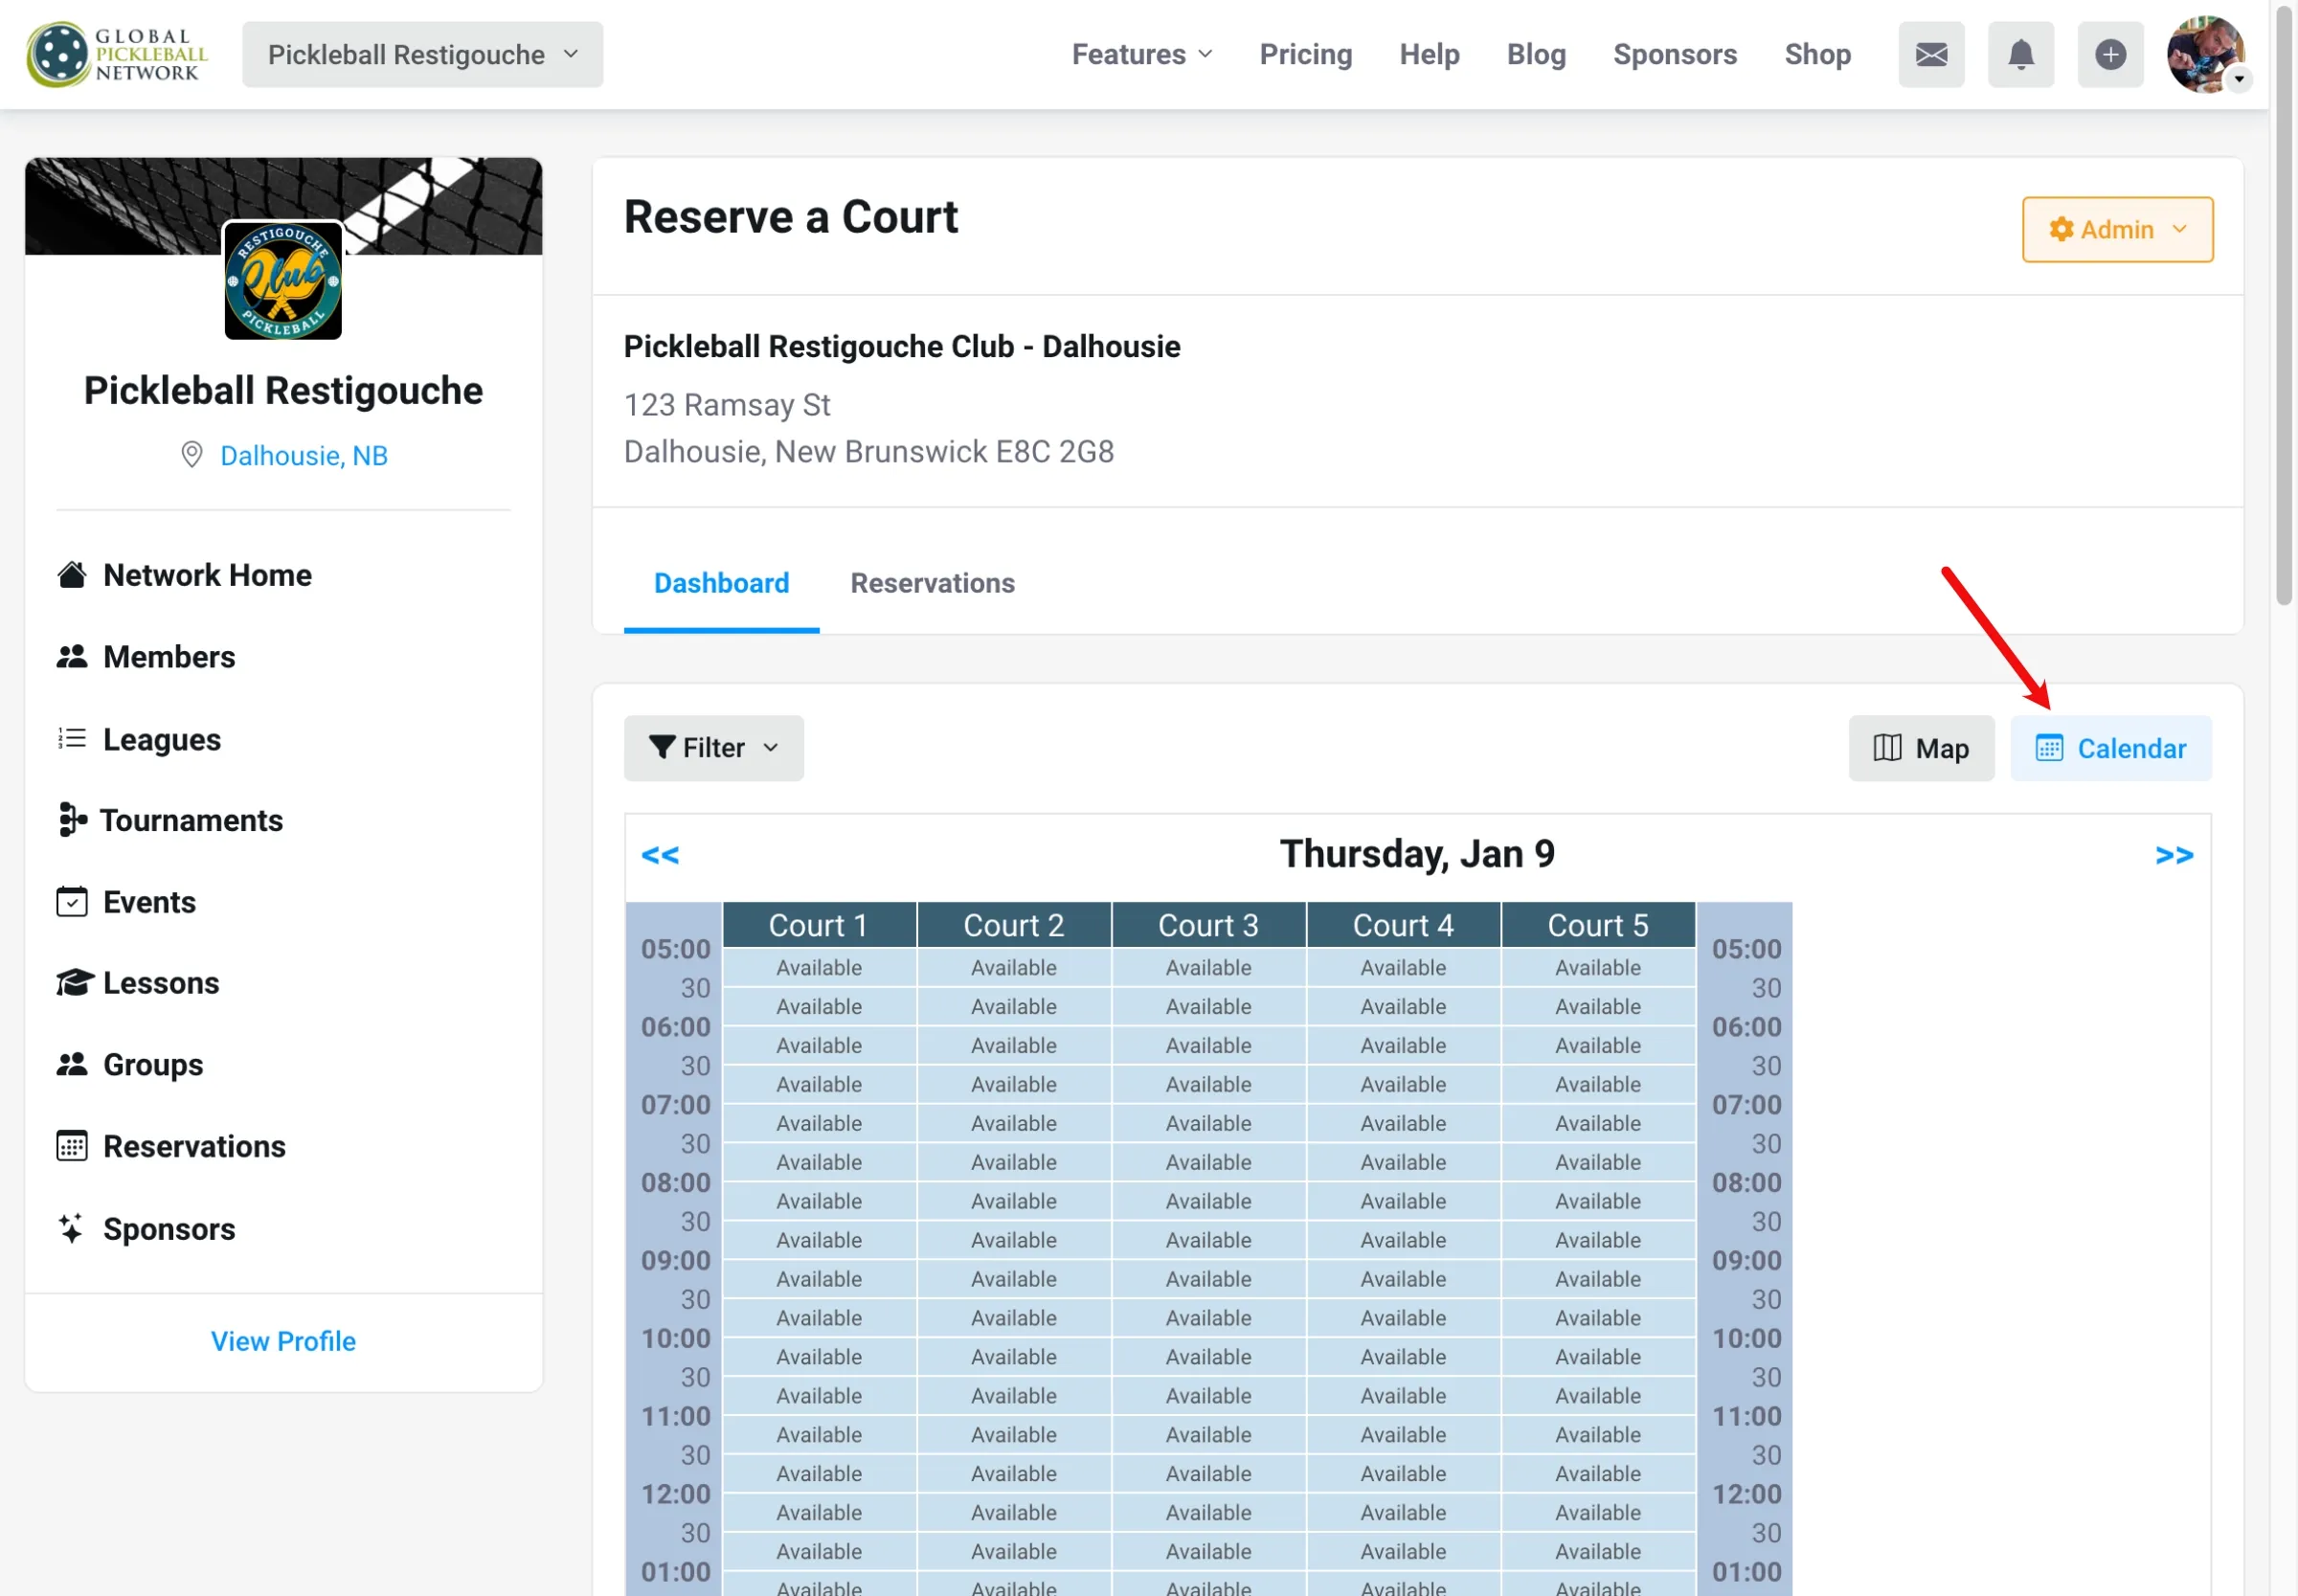Open the messages envelope icon
2298x1596 pixels.
click(1930, 54)
